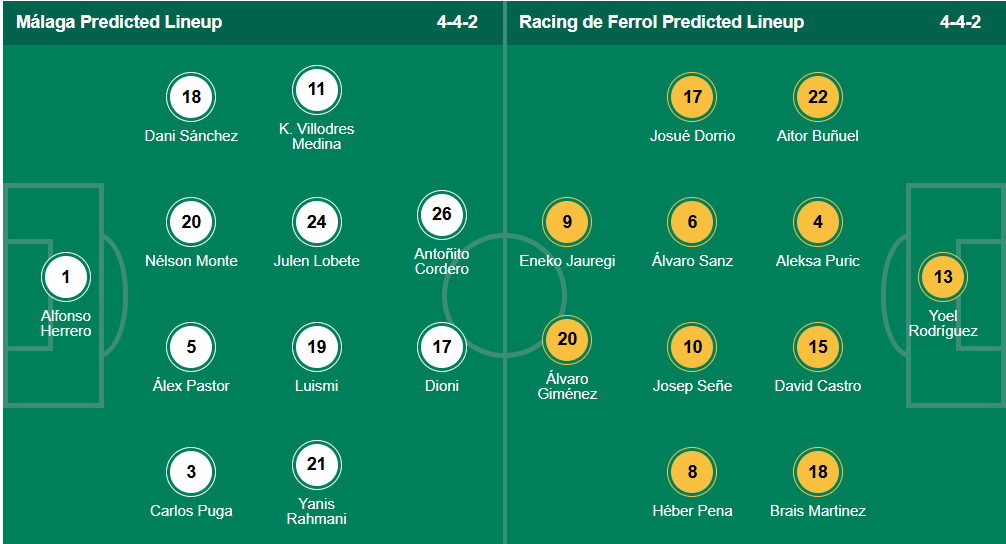
Task: Click the Racing de Ferrol Predicted Lineup heading
Action: pos(661,22)
